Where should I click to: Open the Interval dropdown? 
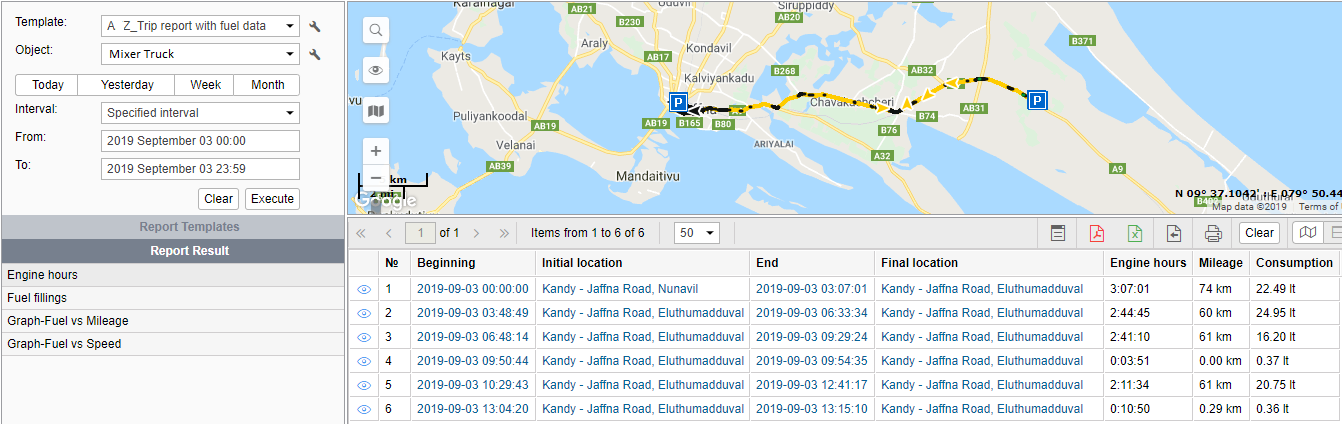[x=200, y=113]
